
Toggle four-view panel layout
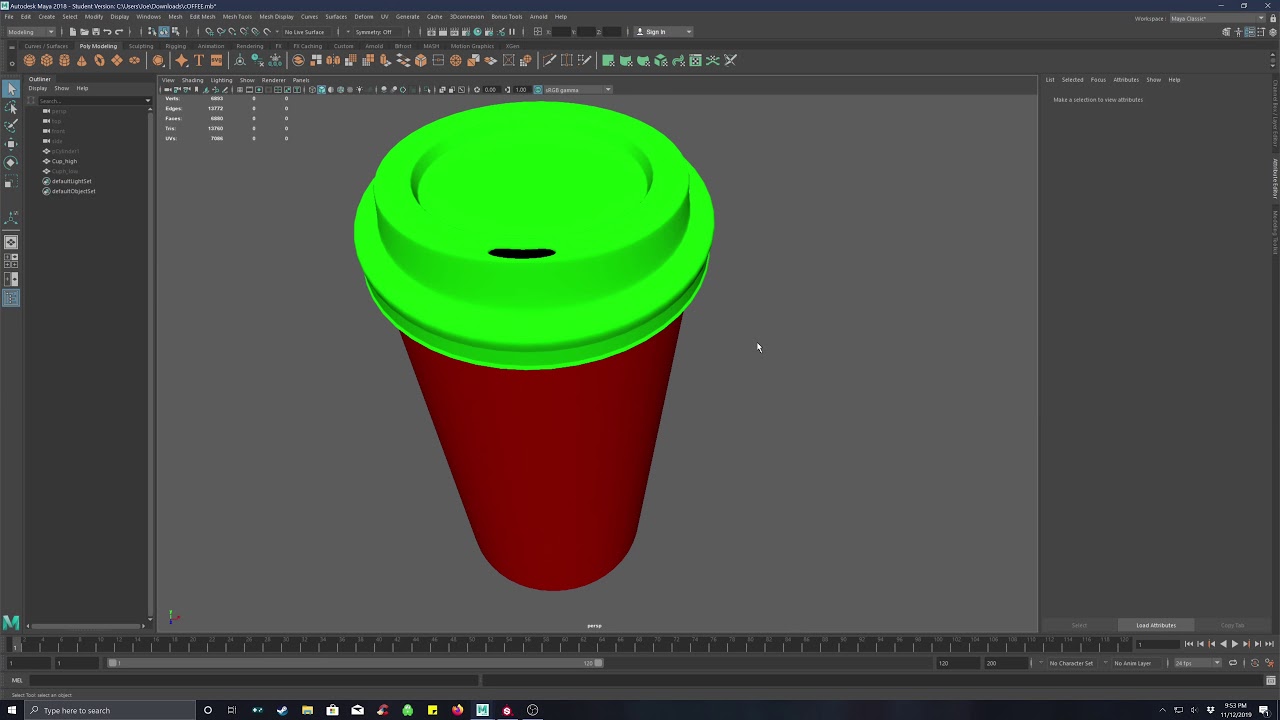pos(11,261)
